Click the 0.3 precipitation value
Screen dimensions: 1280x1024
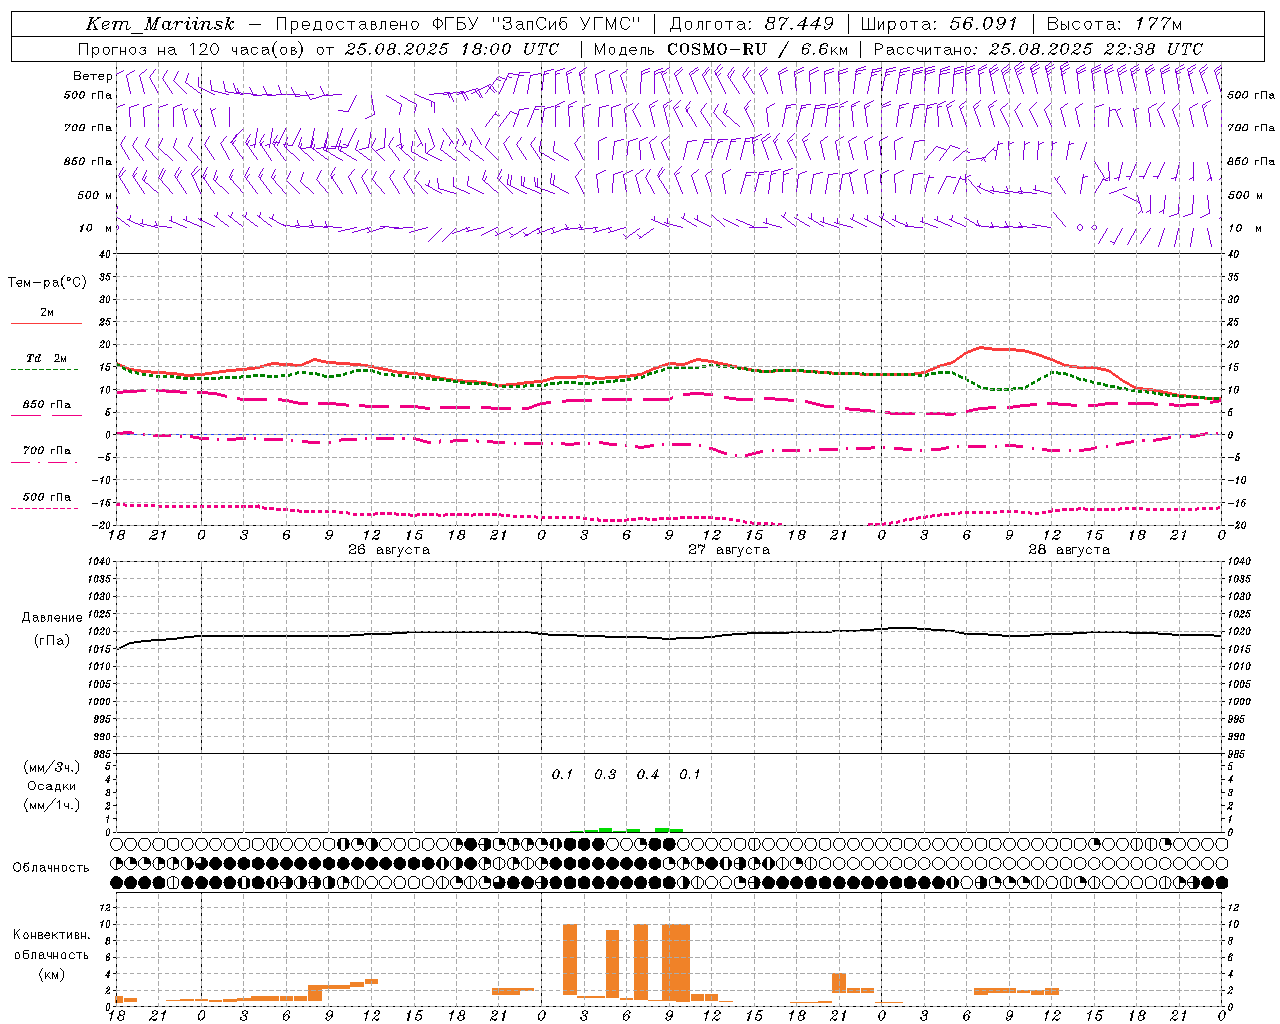click(x=605, y=774)
